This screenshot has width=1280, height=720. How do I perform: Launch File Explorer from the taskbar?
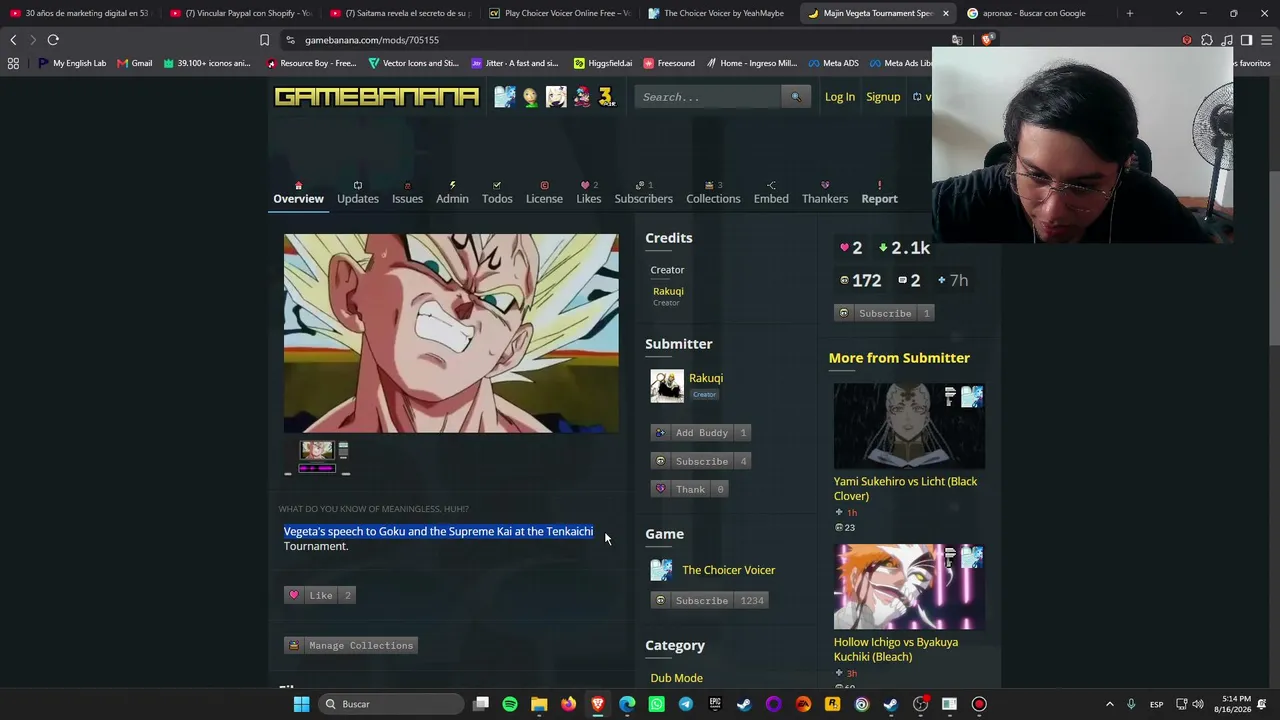coord(539,704)
